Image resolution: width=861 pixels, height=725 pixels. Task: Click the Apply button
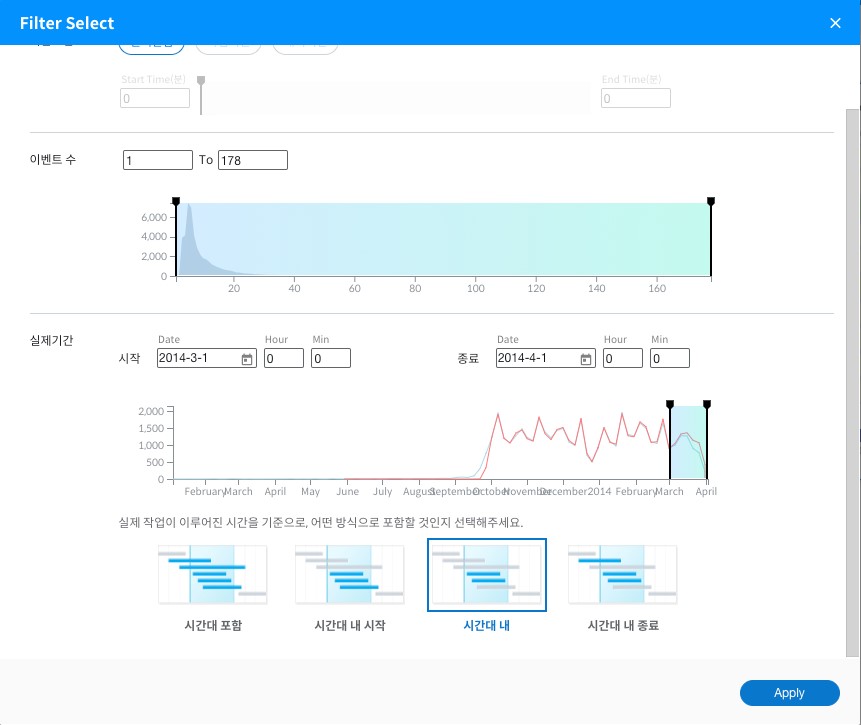pos(789,693)
